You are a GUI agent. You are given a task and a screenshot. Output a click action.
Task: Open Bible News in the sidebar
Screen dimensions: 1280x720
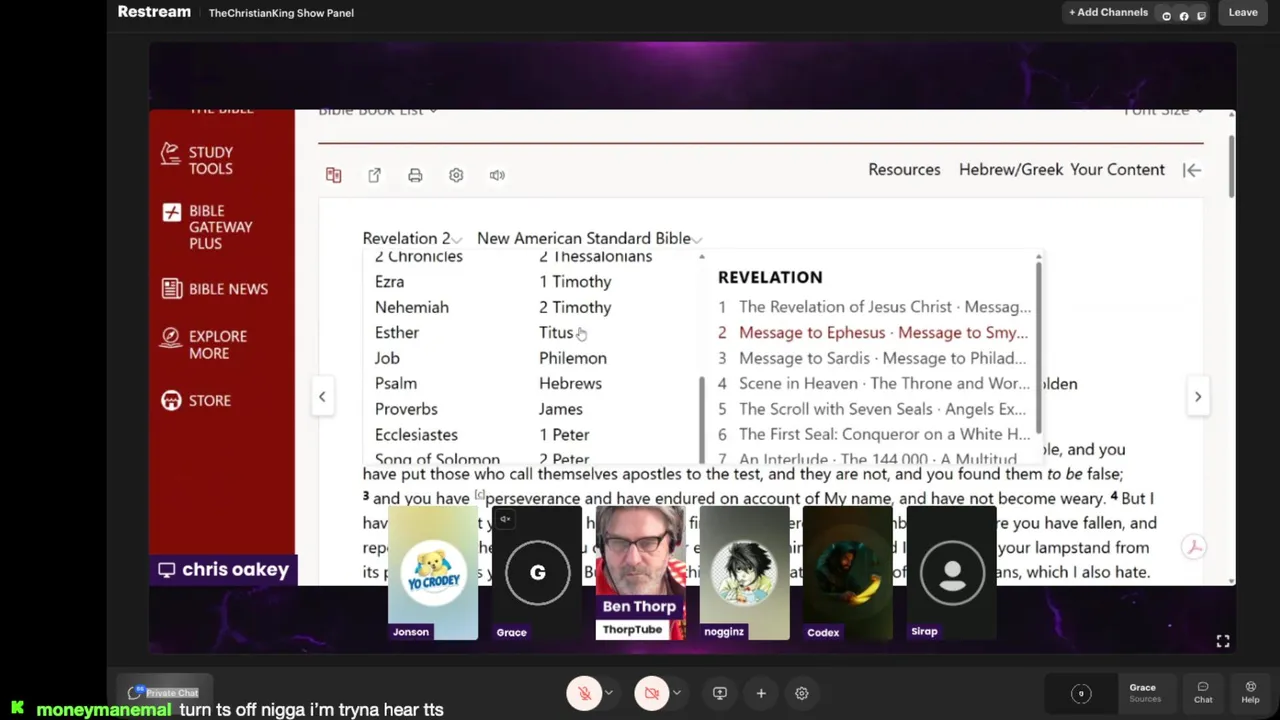215,289
